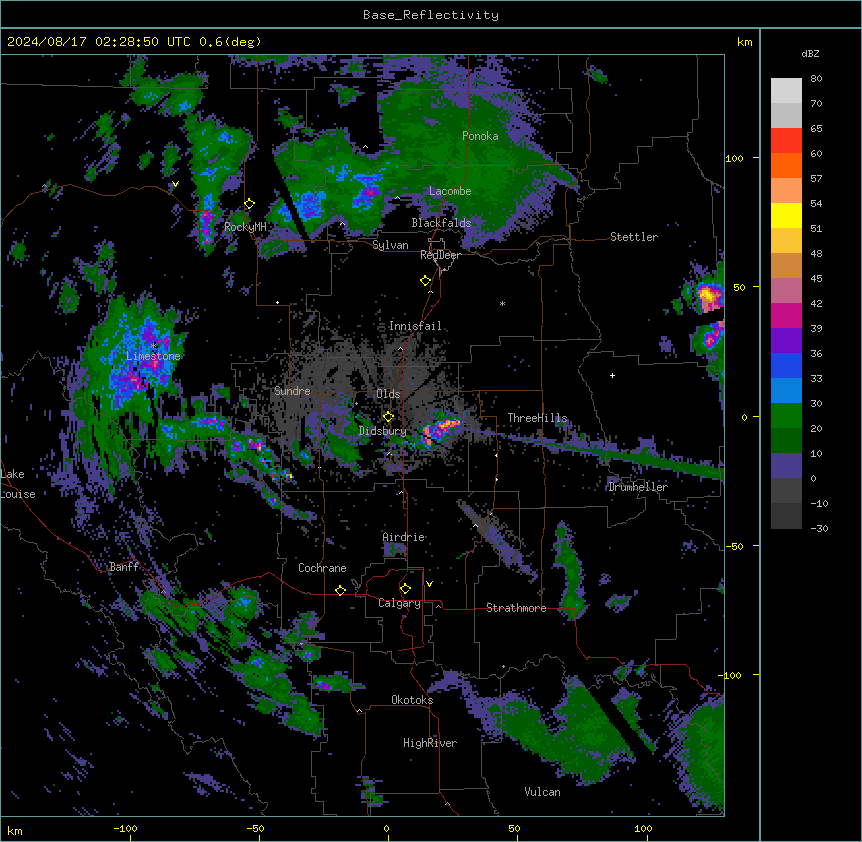Click the Blackfalds label
Image resolution: width=862 pixels, height=842 pixels.
tap(441, 223)
